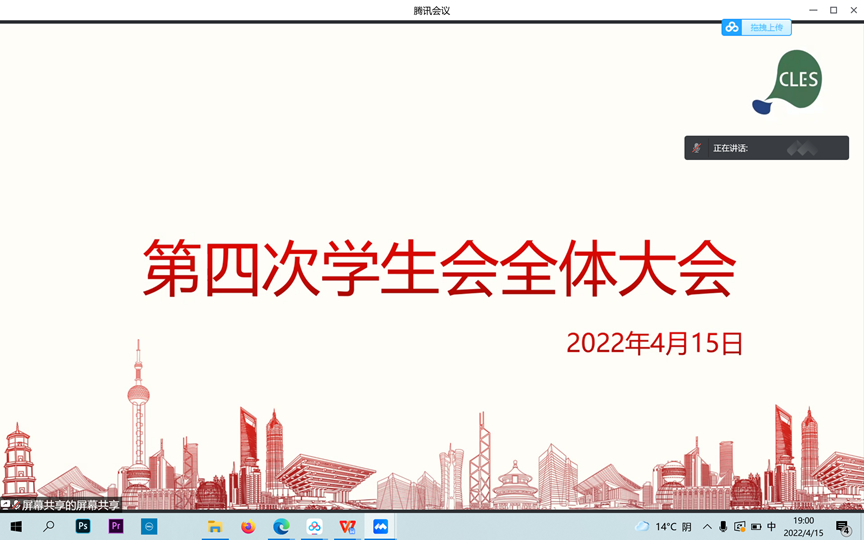
Task: Open File Explorer in the taskbar
Action: coord(215,526)
